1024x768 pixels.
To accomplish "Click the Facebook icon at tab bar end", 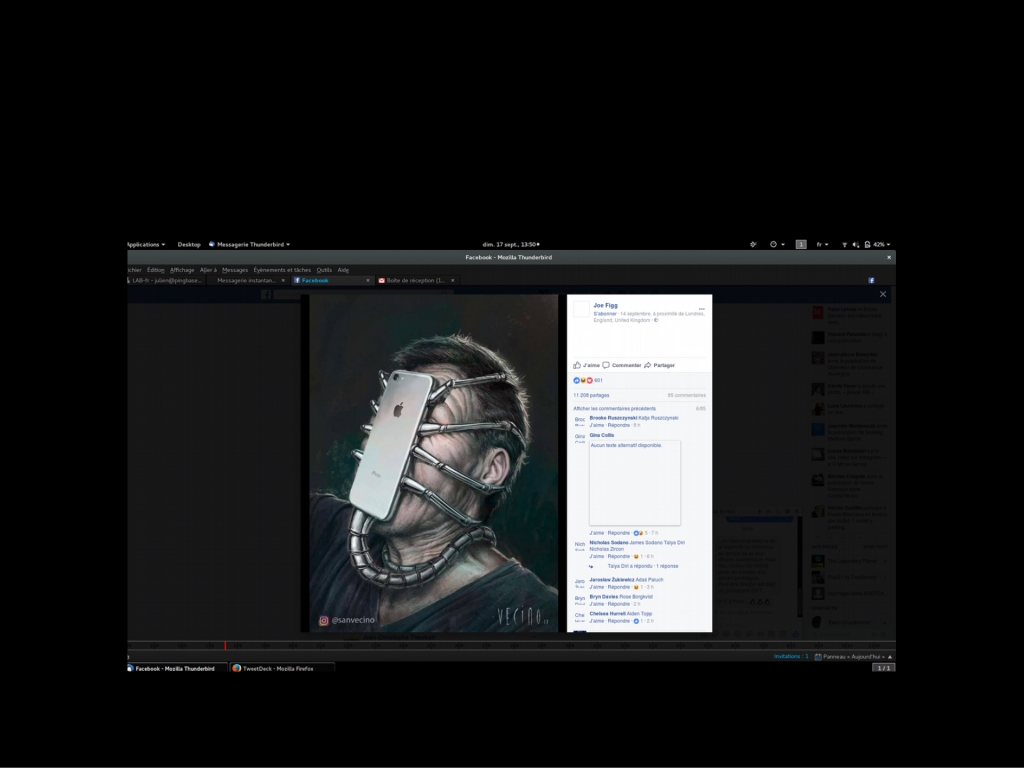I will [871, 280].
